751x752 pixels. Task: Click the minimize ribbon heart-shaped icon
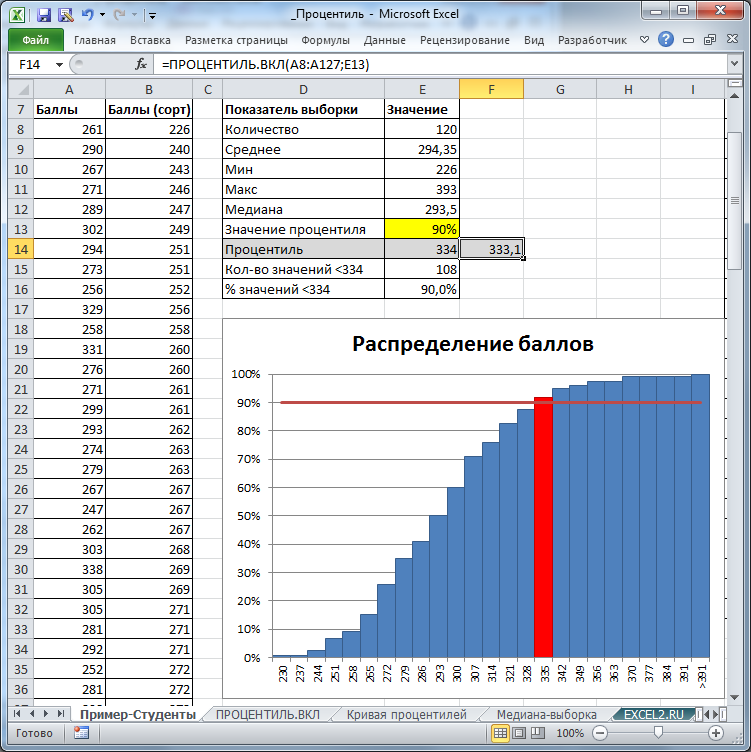point(645,39)
